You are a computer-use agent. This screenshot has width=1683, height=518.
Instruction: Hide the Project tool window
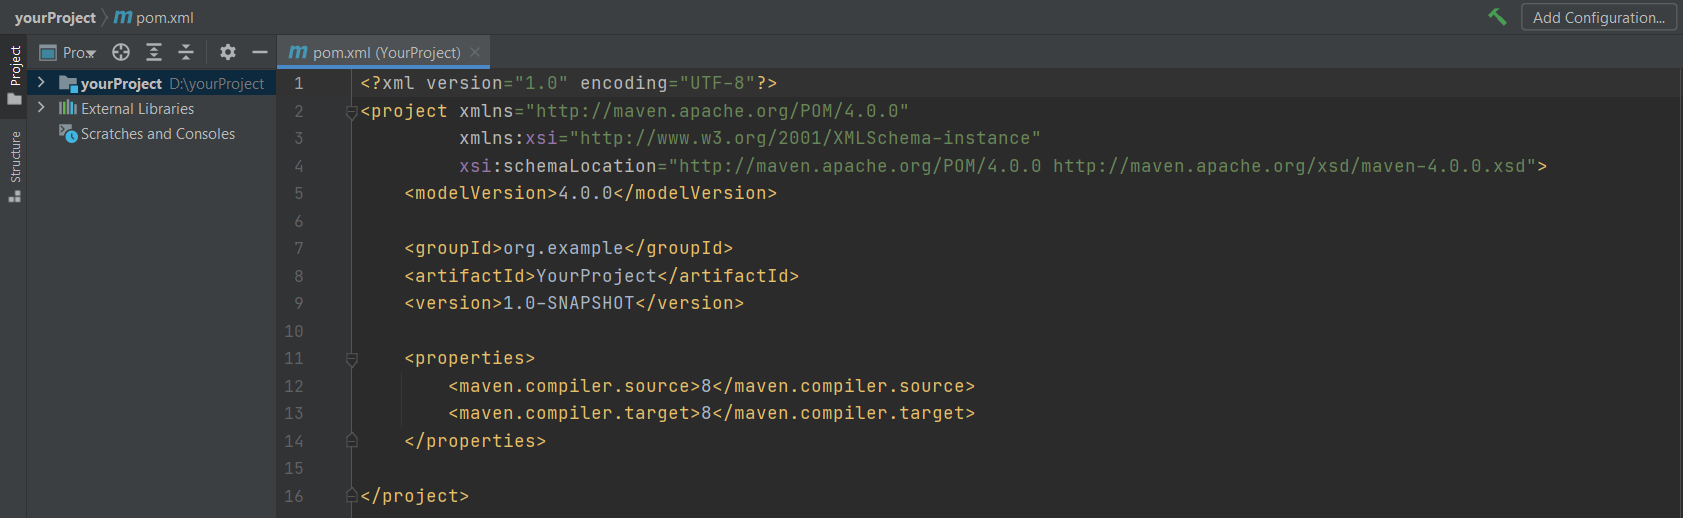[x=260, y=52]
